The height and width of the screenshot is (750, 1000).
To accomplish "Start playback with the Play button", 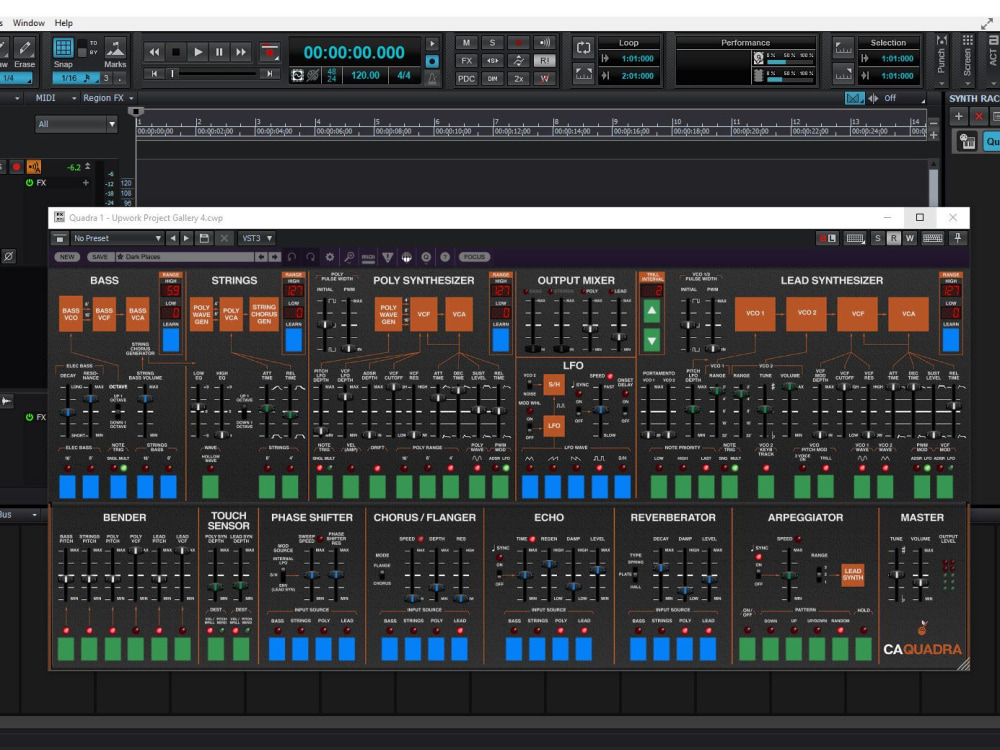I will (x=198, y=52).
